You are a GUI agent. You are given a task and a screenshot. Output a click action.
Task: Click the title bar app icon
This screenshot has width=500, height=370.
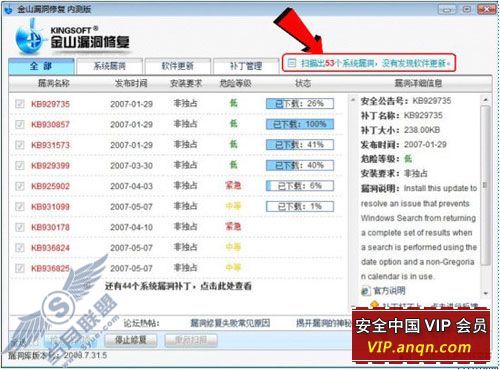point(8,10)
